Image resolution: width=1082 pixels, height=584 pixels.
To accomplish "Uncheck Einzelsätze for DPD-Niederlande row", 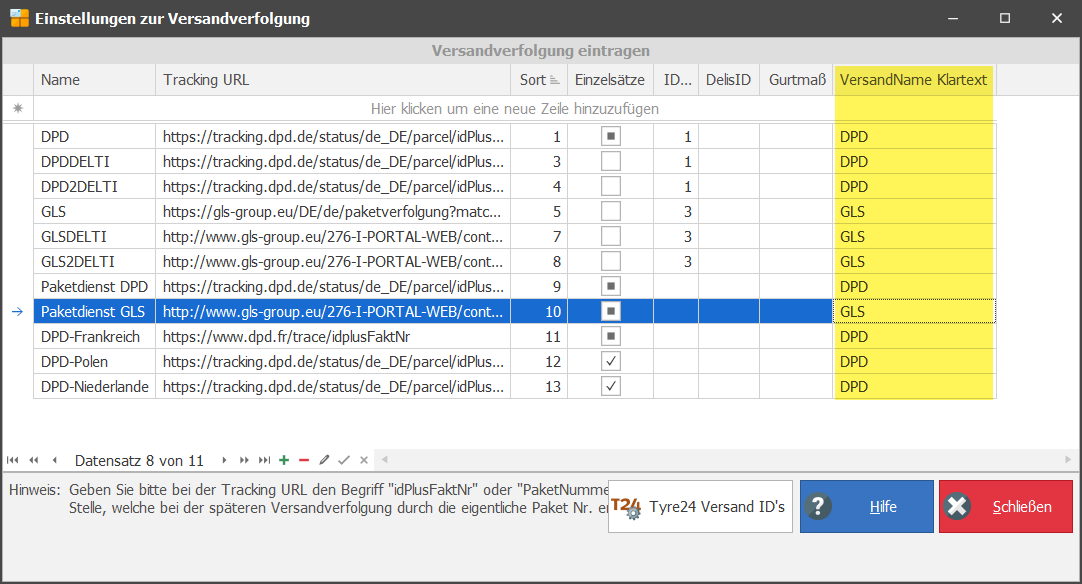I will coord(611,386).
